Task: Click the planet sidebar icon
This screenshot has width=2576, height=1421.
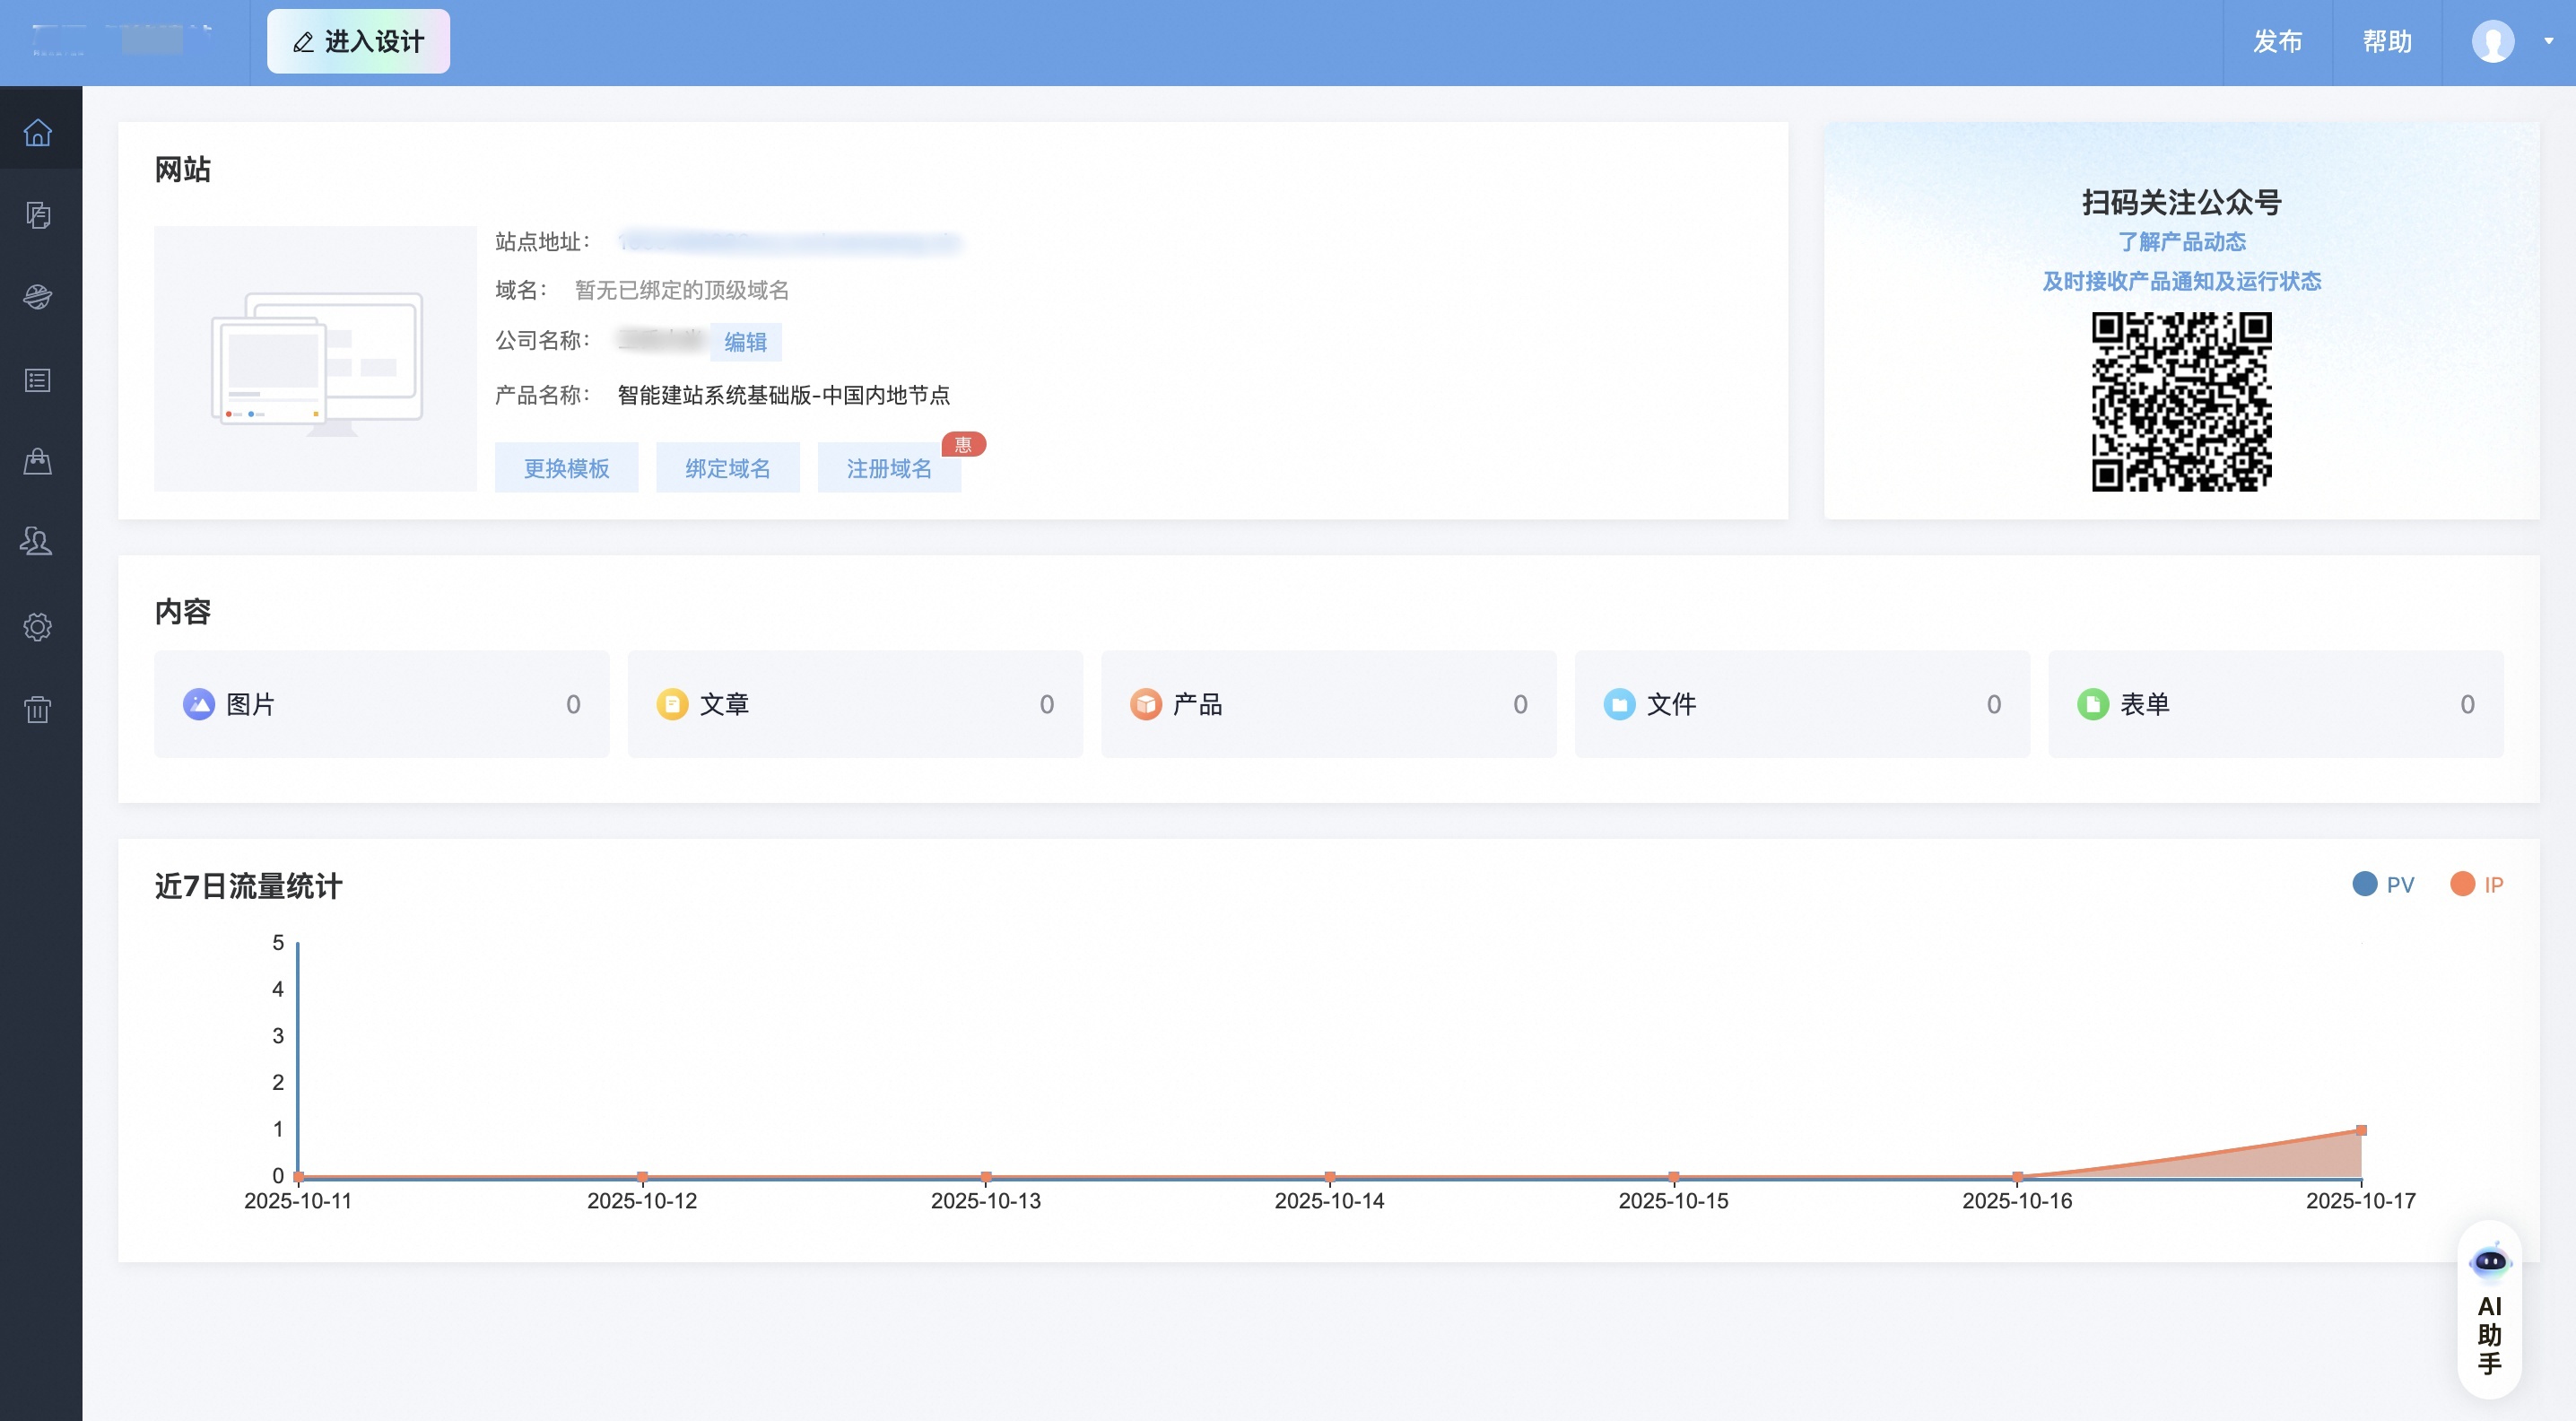Action: pos(38,297)
